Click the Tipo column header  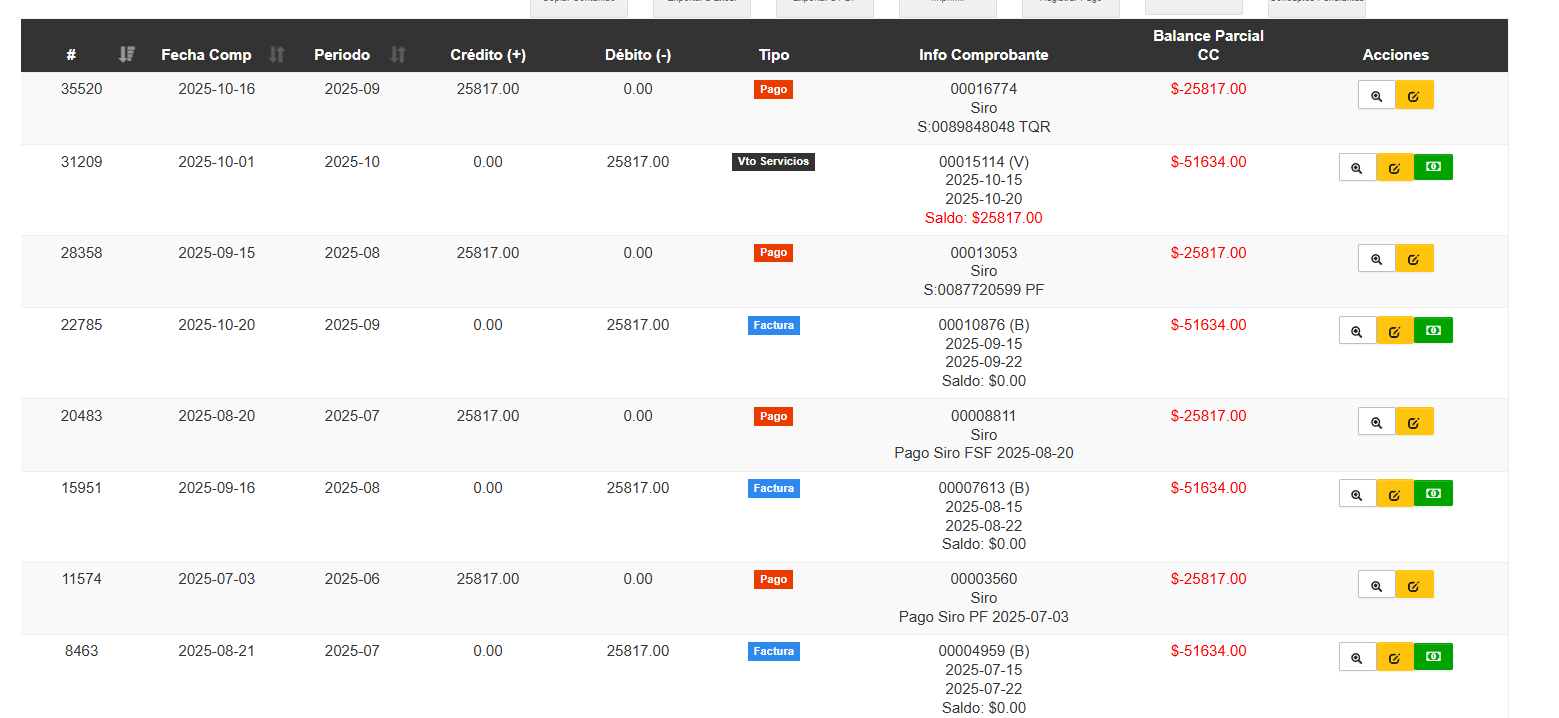point(774,55)
